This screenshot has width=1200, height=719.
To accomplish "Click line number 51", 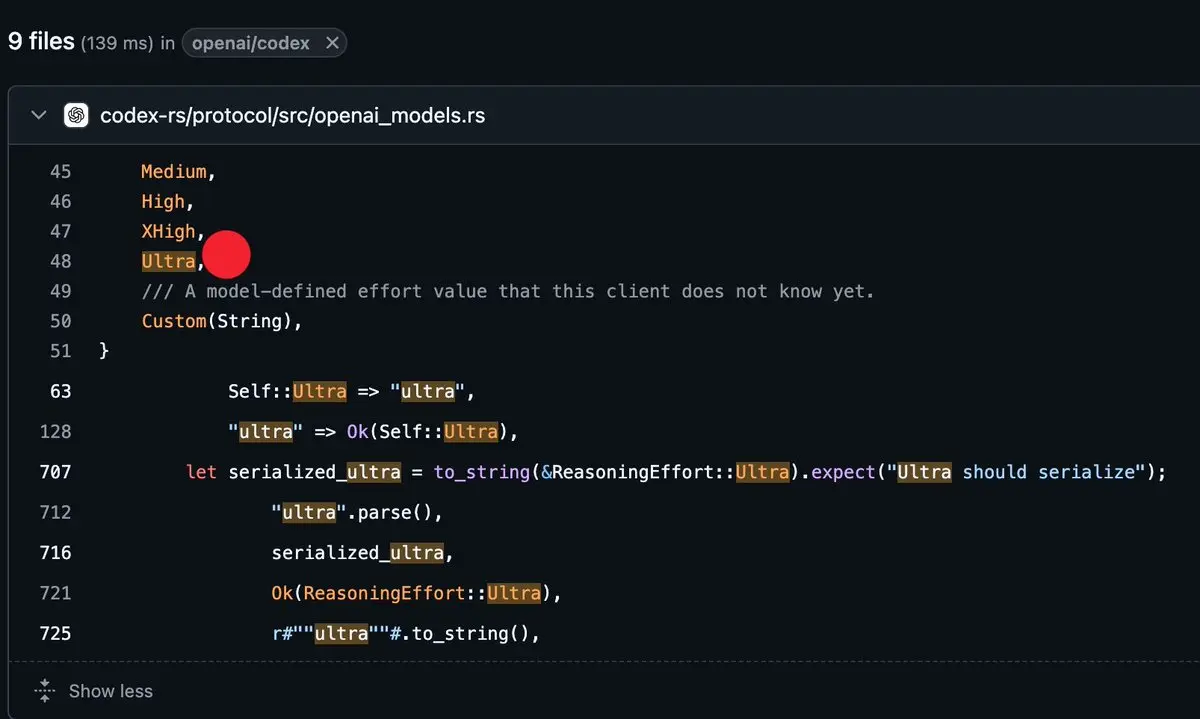I will click(60, 352).
